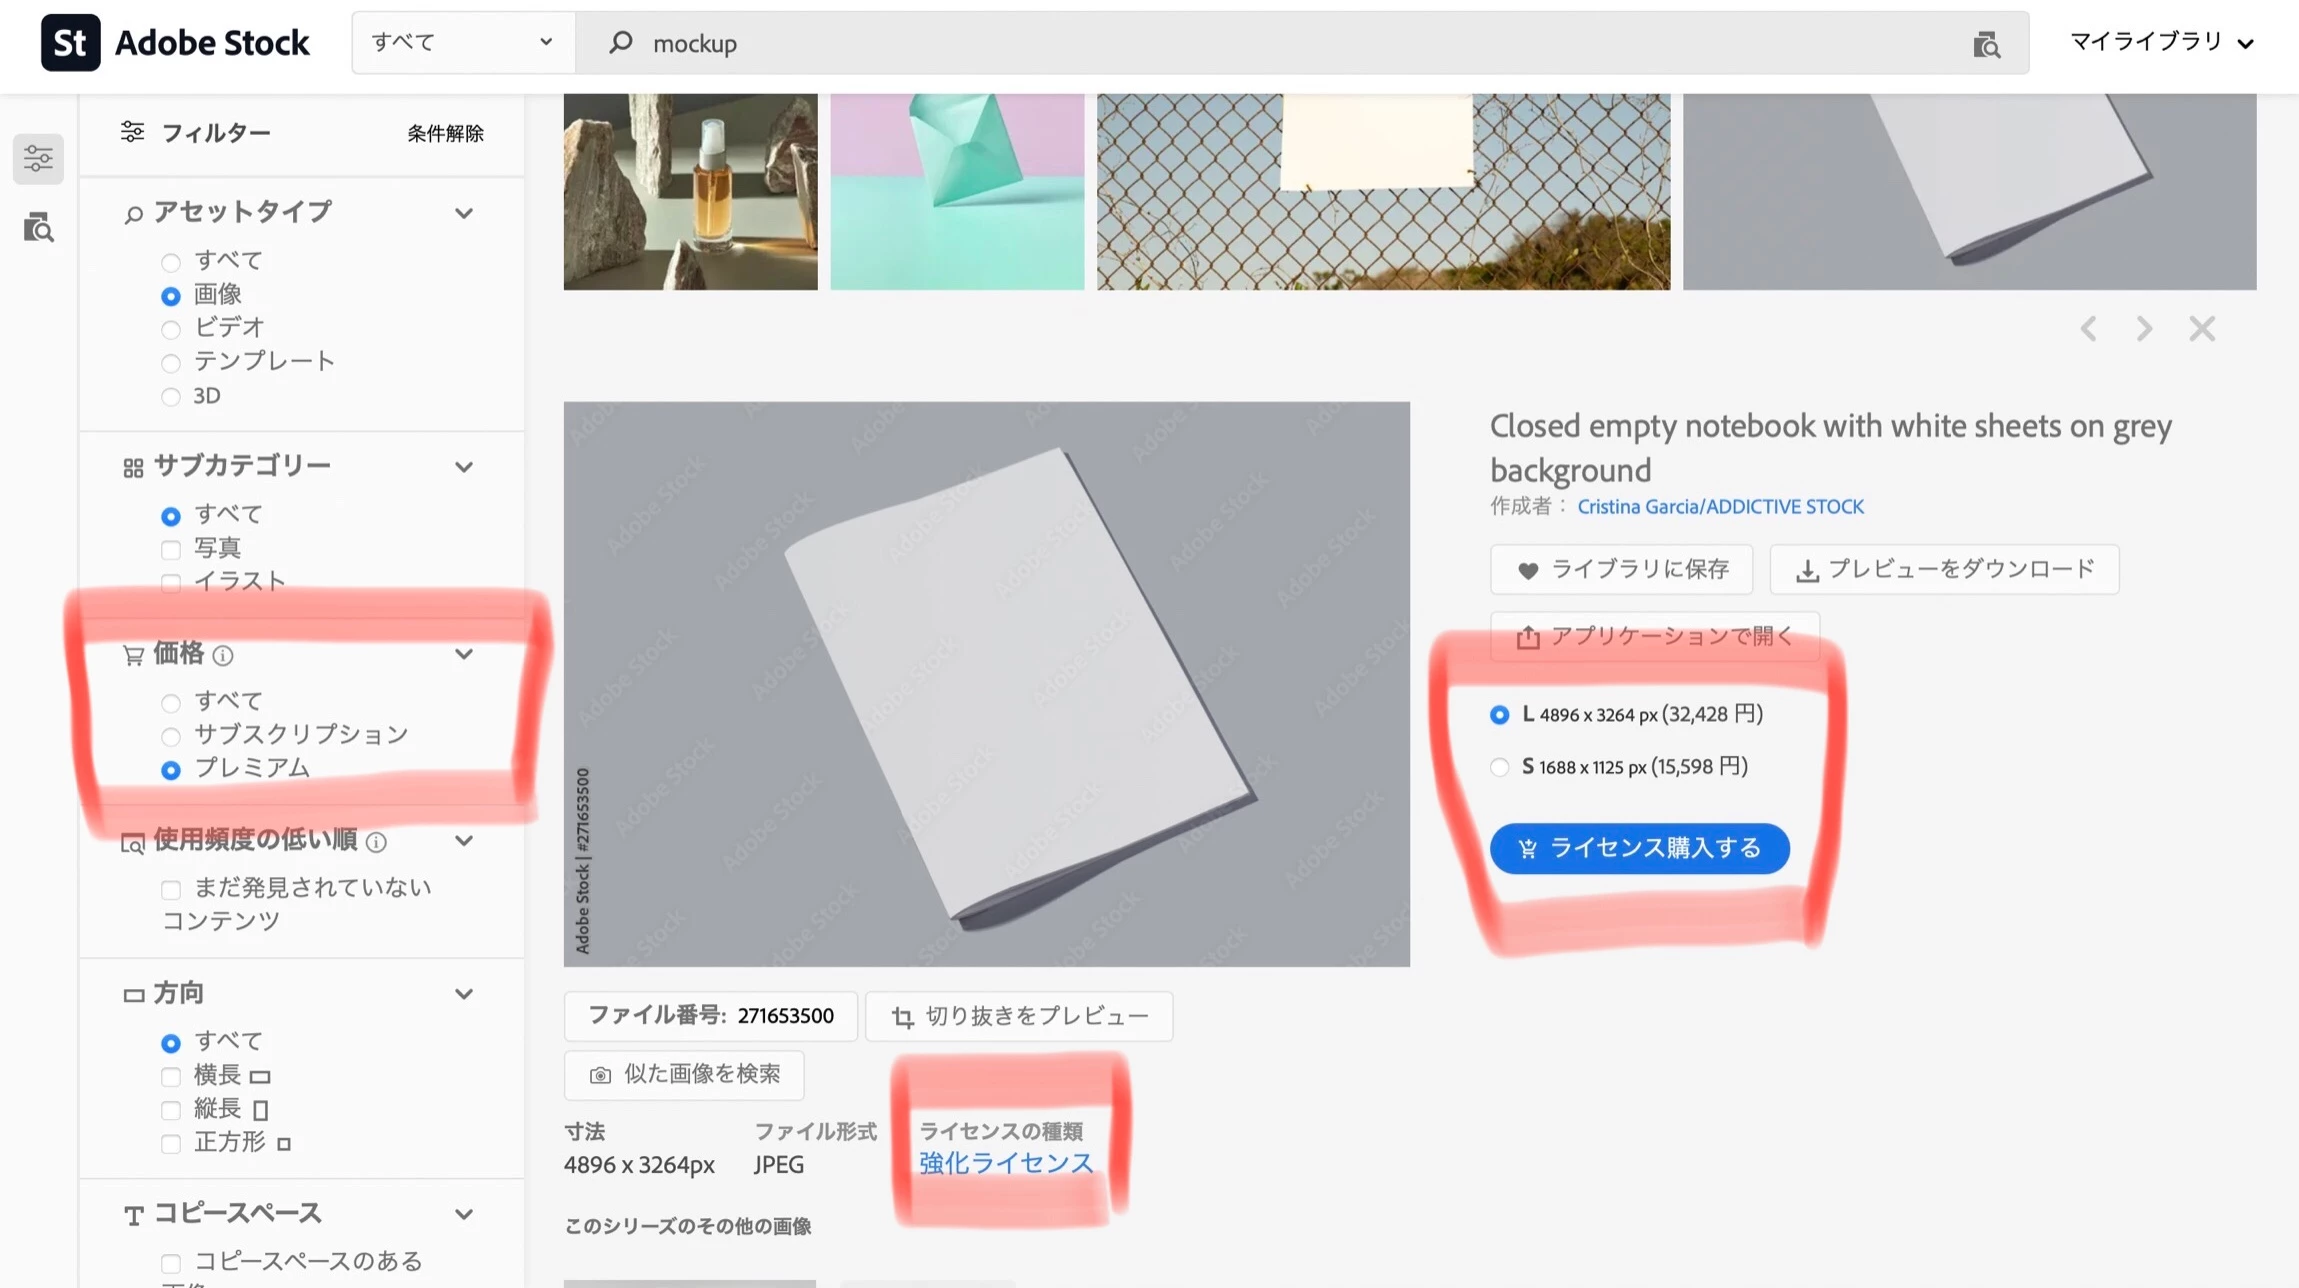2299x1288 pixels.
Task: Open the すべて search category dropdown
Action: [462, 43]
